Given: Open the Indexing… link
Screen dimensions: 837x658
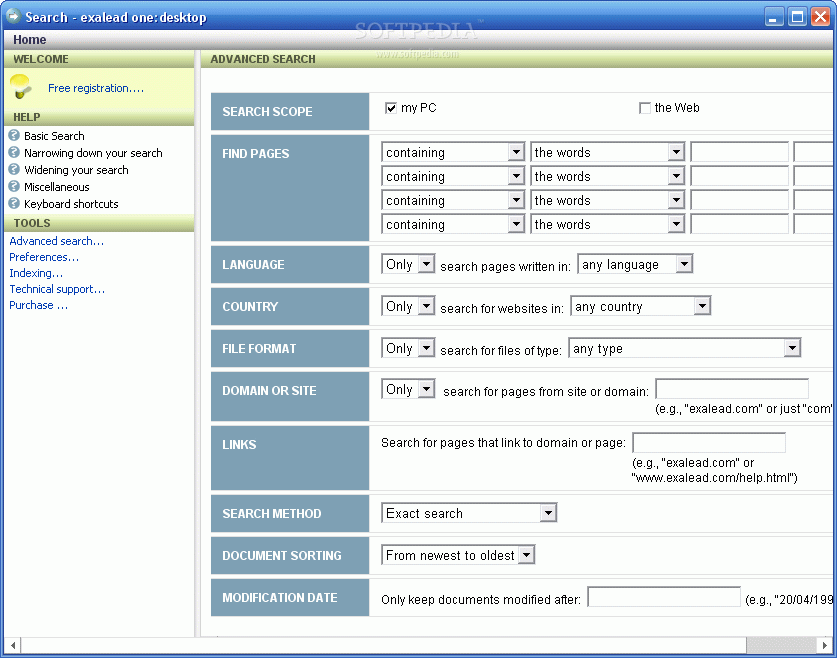Looking at the screenshot, I should [36, 273].
